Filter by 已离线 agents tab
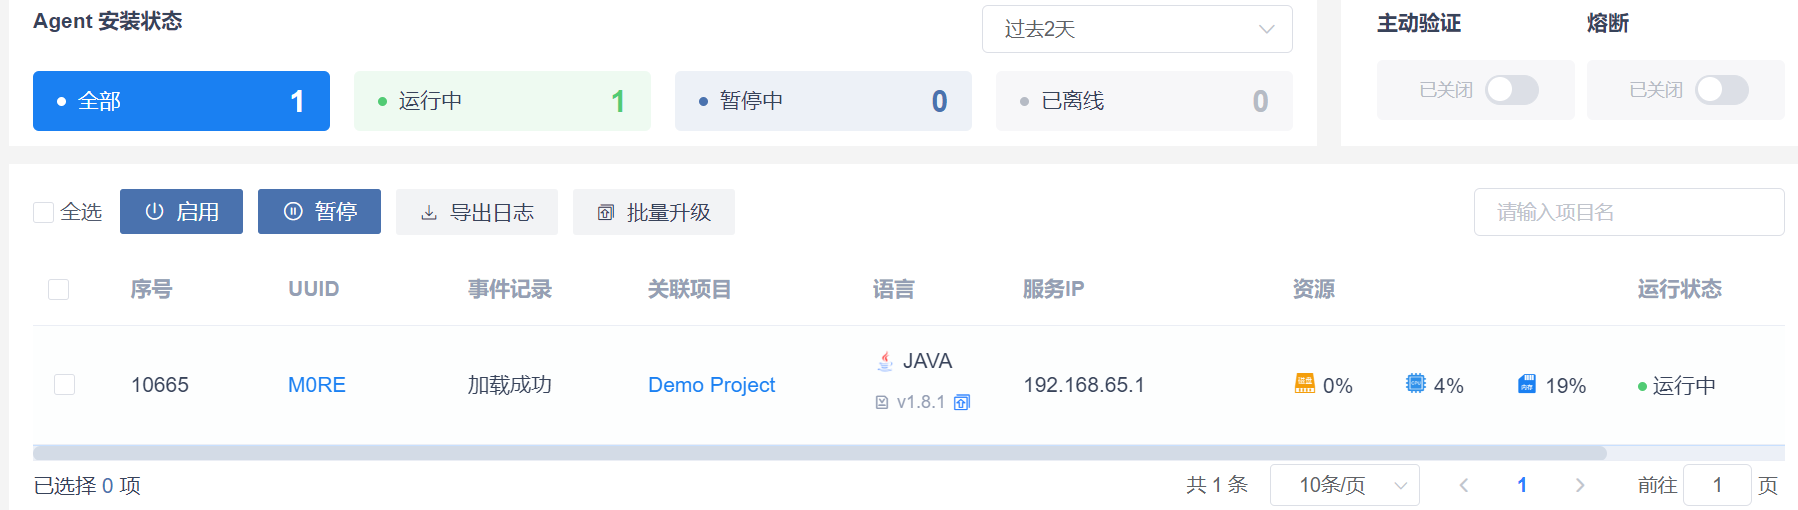This screenshot has width=1798, height=510. point(1144,101)
